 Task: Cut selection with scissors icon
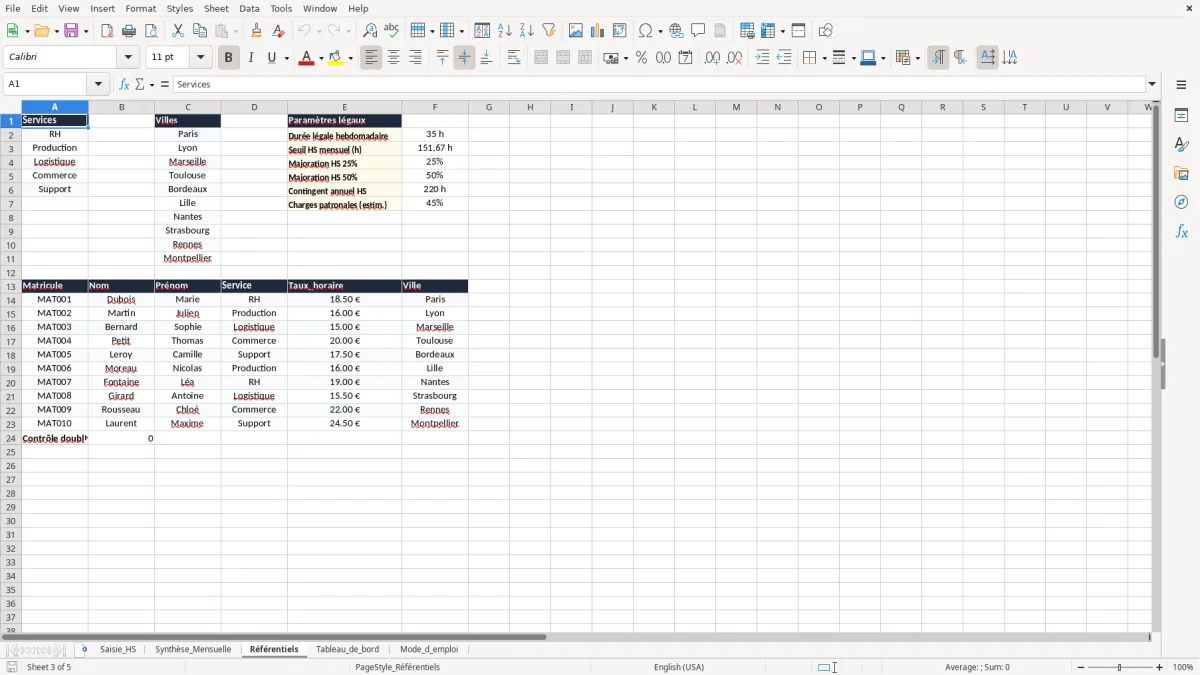[178, 31]
